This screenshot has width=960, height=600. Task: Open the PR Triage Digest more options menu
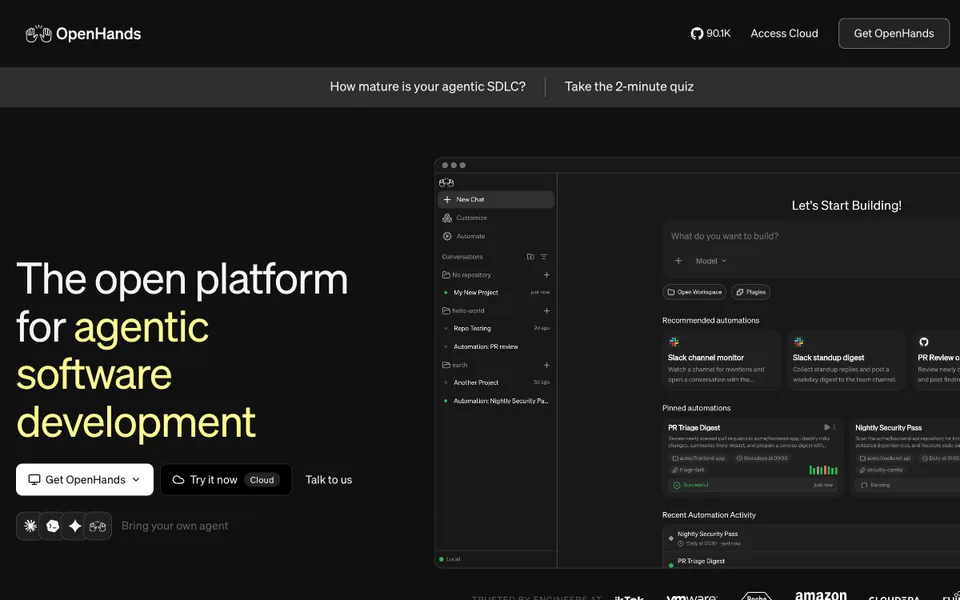click(x=834, y=427)
